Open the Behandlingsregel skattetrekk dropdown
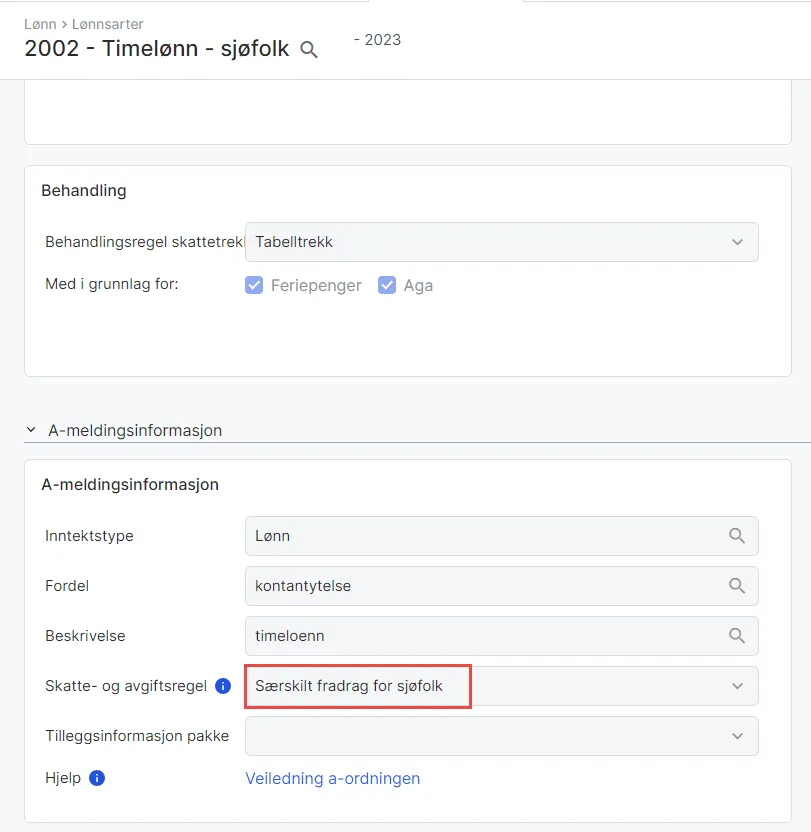811x832 pixels. 500,242
